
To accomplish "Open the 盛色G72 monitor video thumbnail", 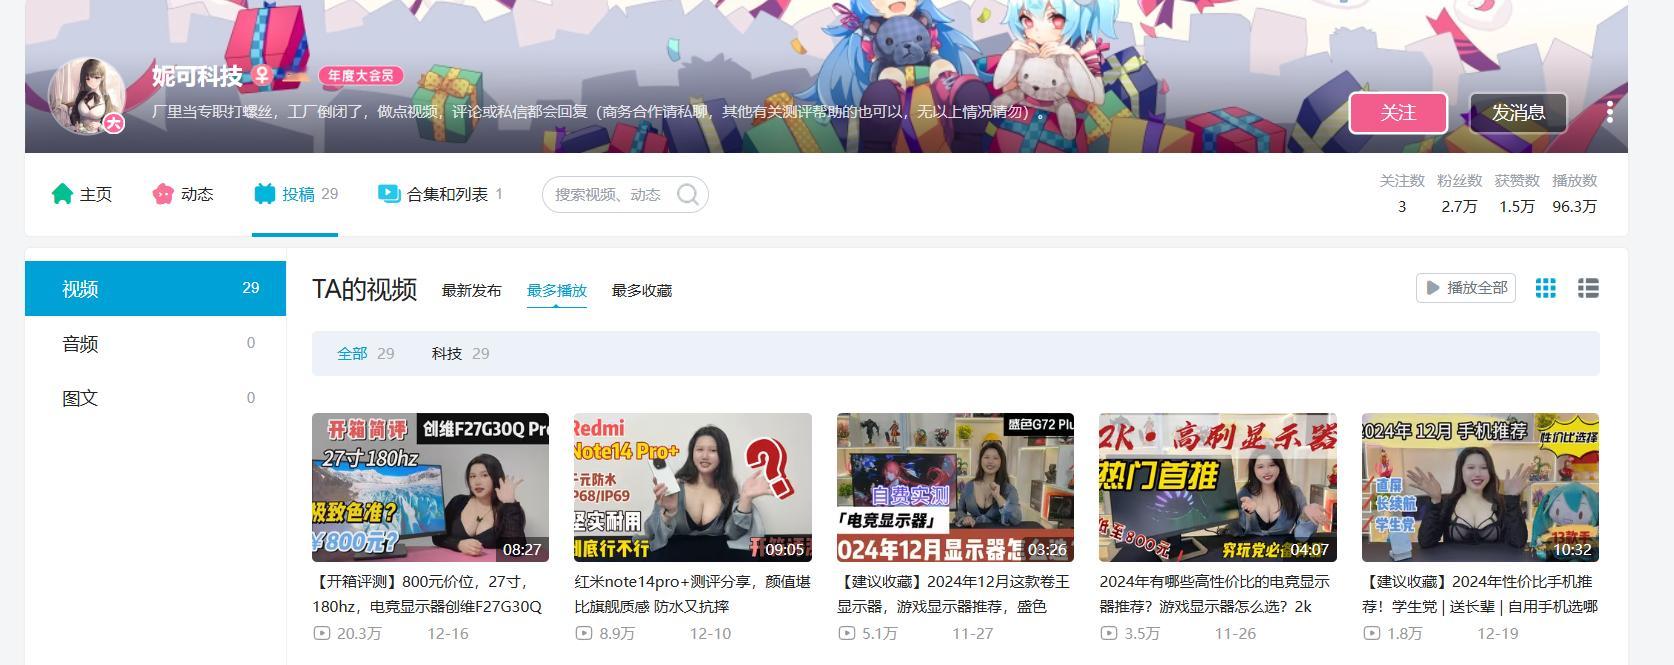I will (955, 487).
